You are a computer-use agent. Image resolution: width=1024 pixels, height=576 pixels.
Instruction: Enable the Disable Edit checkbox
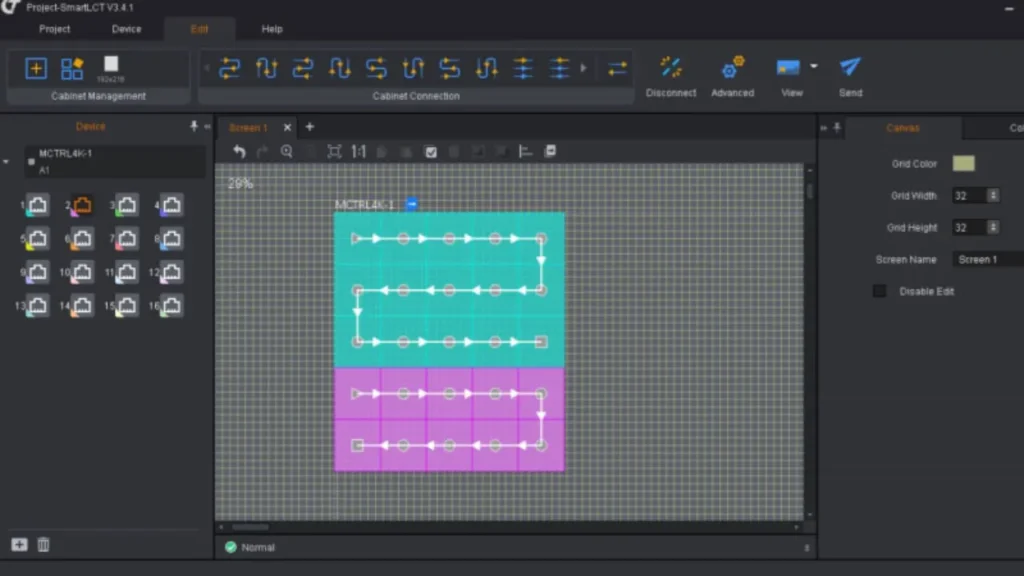tap(879, 291)
